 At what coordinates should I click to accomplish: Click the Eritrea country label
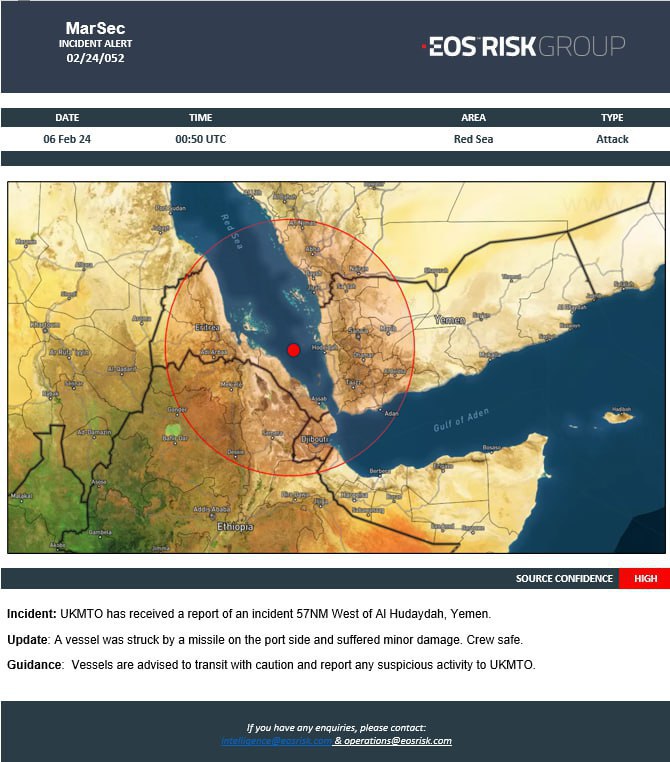pyautogui.click(x=207, y=326)
